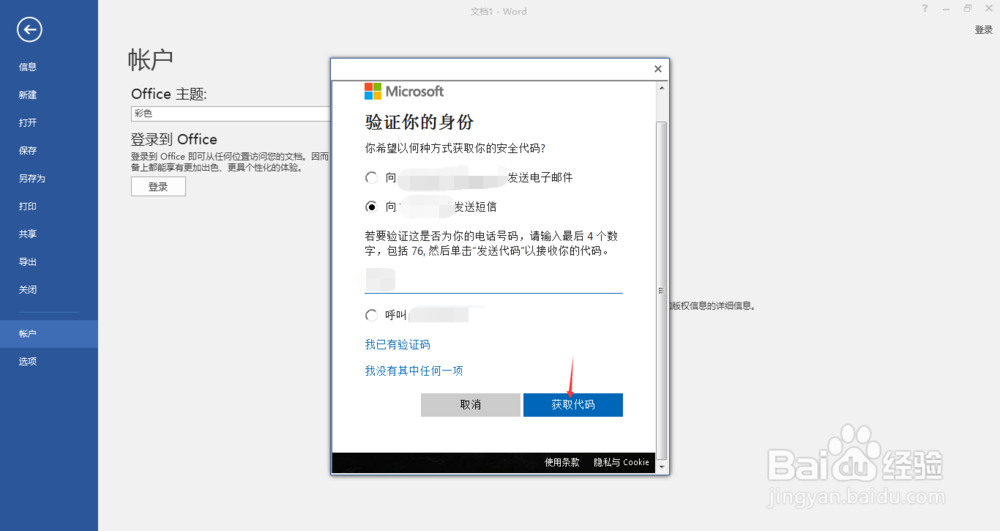Focus the last four digits input field

[x=494, y=280]
